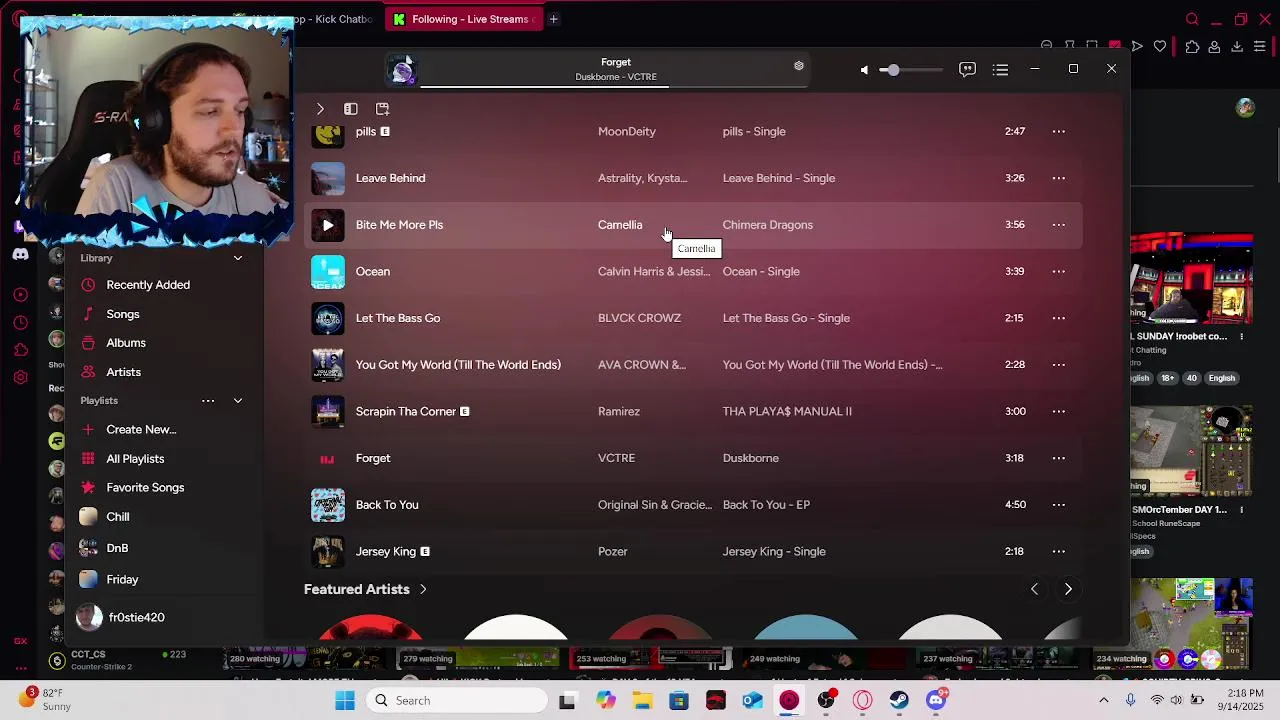Click the calendar add icon in toolbar
The width and height of the screenshot is (1280, 720).
382,109
